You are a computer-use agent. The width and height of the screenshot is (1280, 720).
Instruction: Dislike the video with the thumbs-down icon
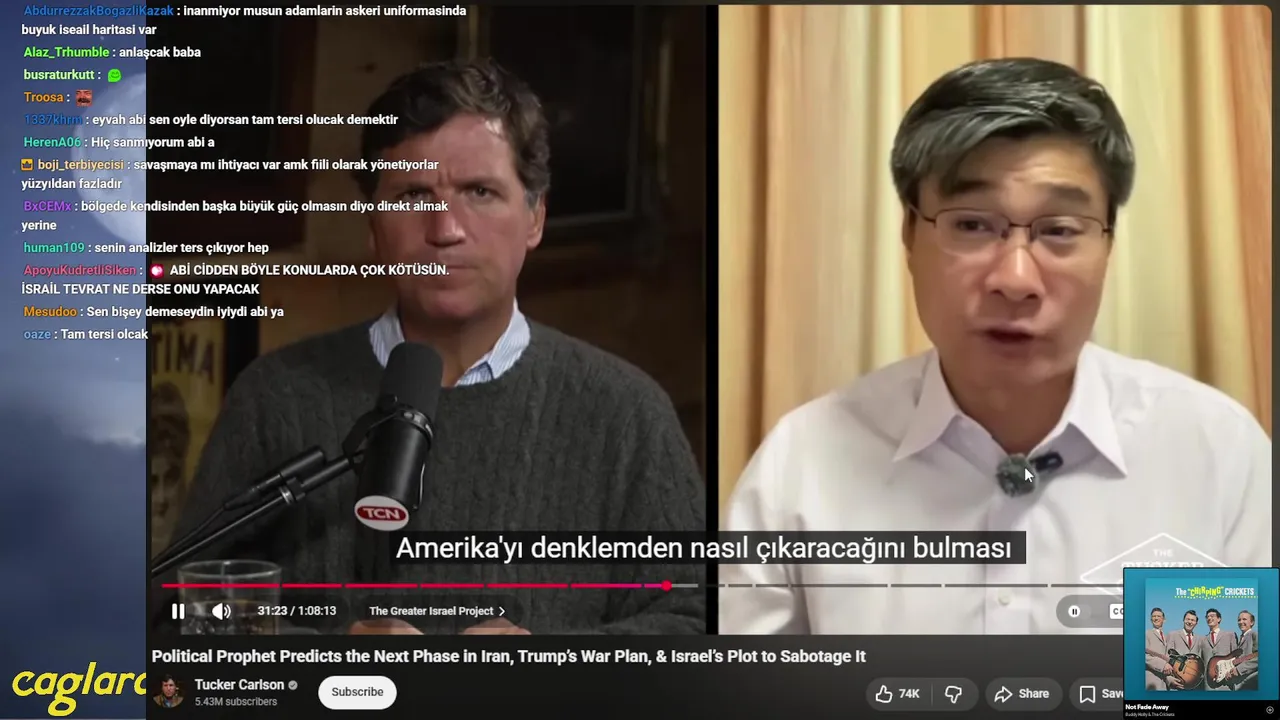(x=953, y=694)
